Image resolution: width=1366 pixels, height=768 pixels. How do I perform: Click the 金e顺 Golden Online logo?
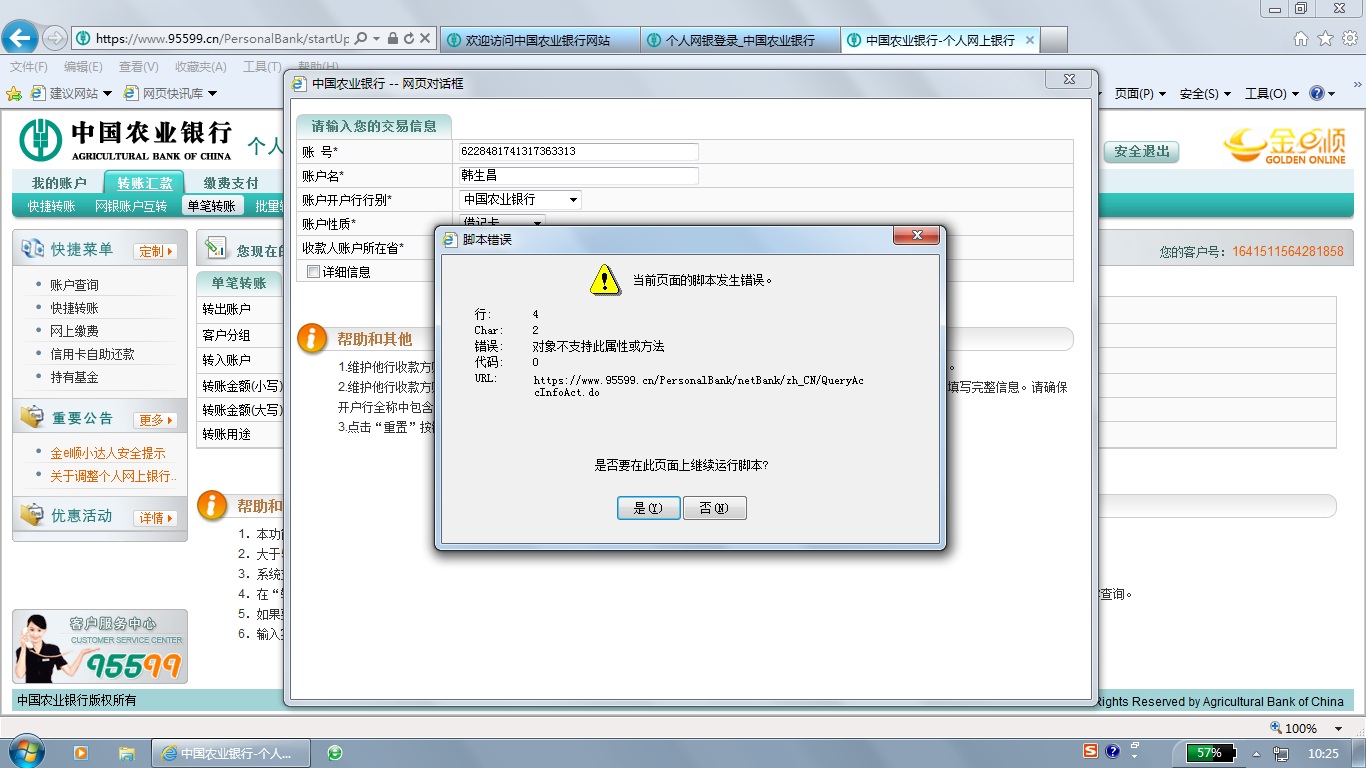[x=1284, y=146]
